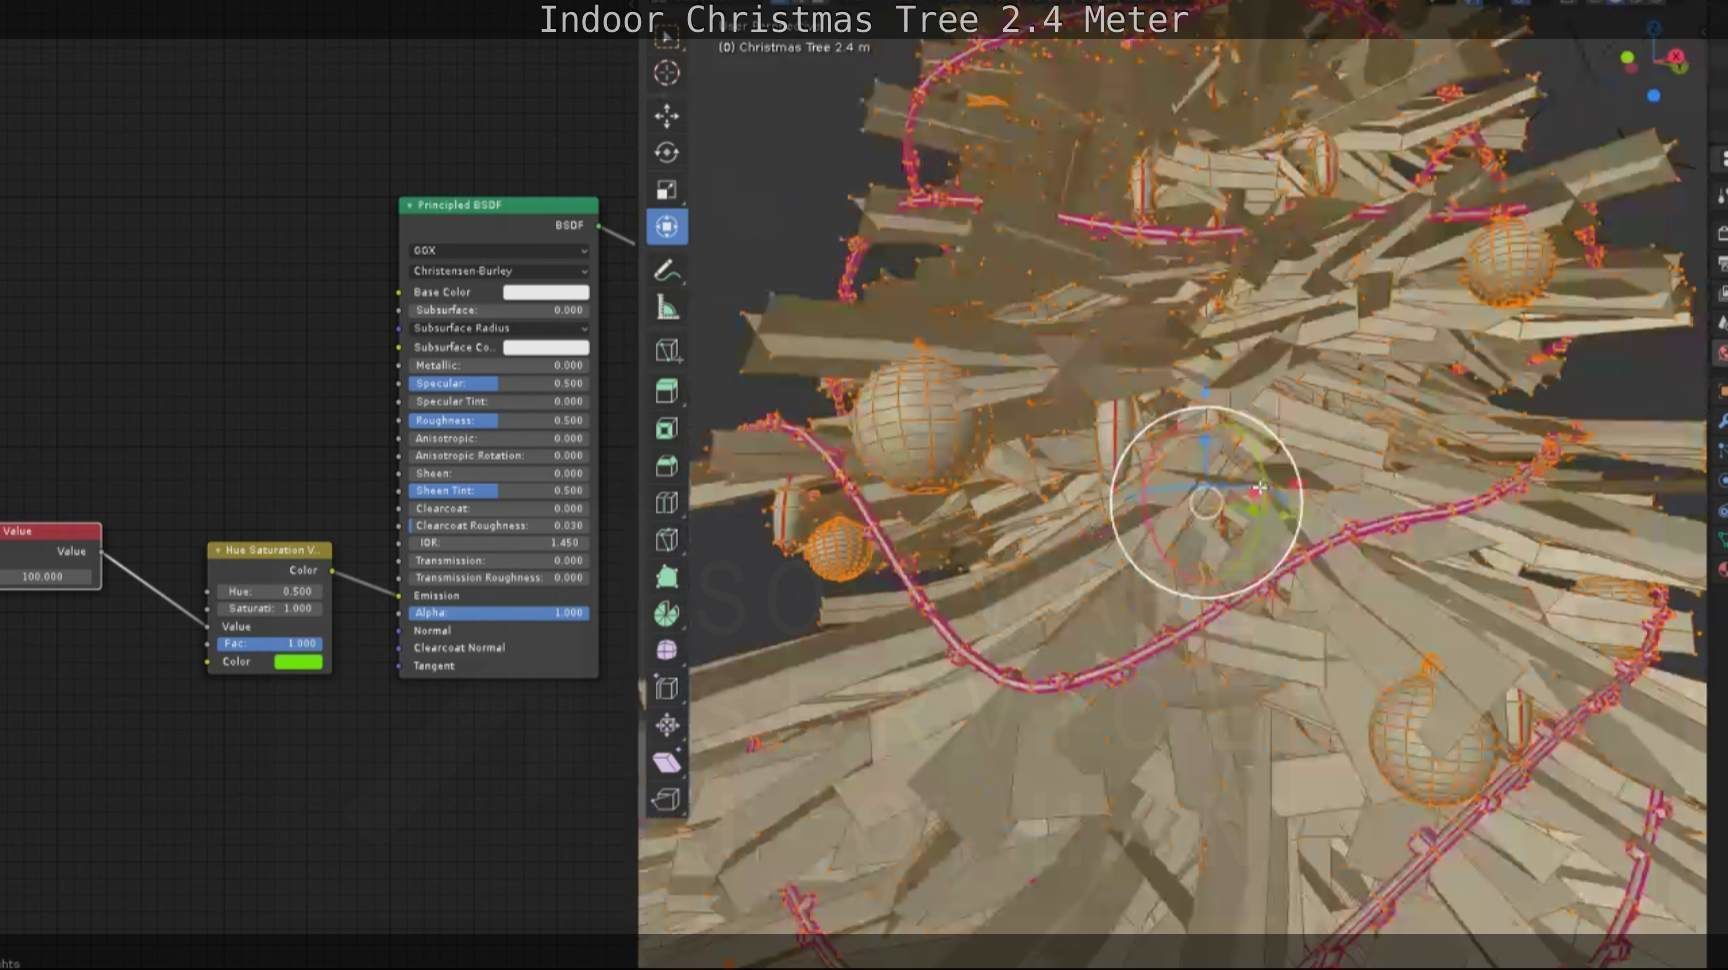The height and width of the screenshot is (970, 1728).
Task: Collapse the Hue Saturation Value node
Action: pos(218,551)
